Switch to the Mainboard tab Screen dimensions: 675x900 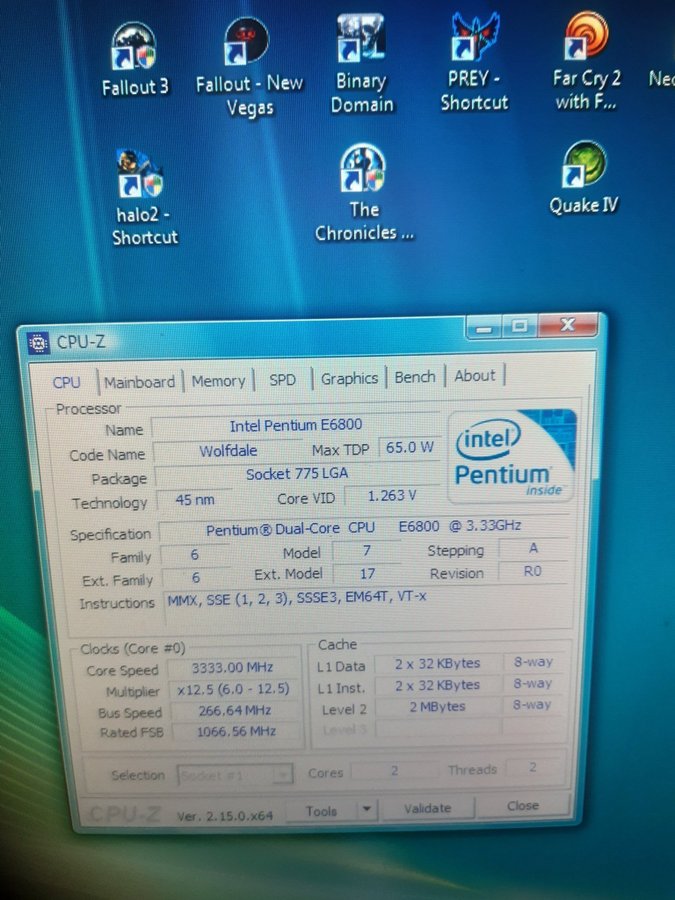139,382
